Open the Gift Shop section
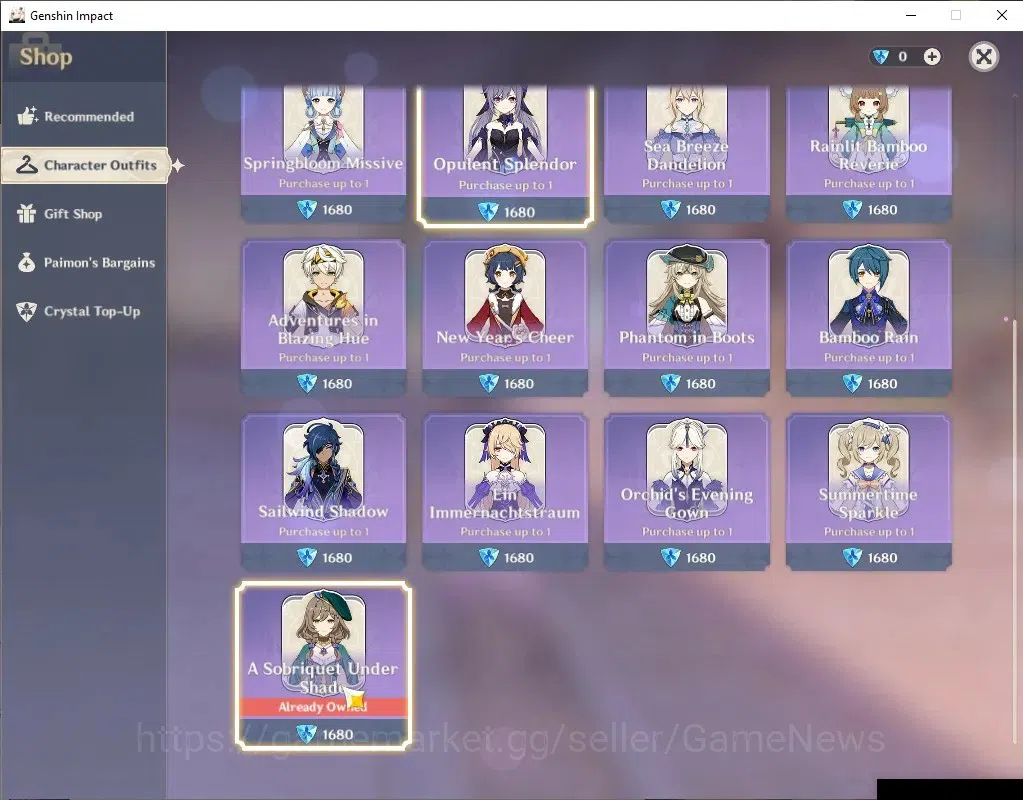1023x800 pixels. coord(84,214)
